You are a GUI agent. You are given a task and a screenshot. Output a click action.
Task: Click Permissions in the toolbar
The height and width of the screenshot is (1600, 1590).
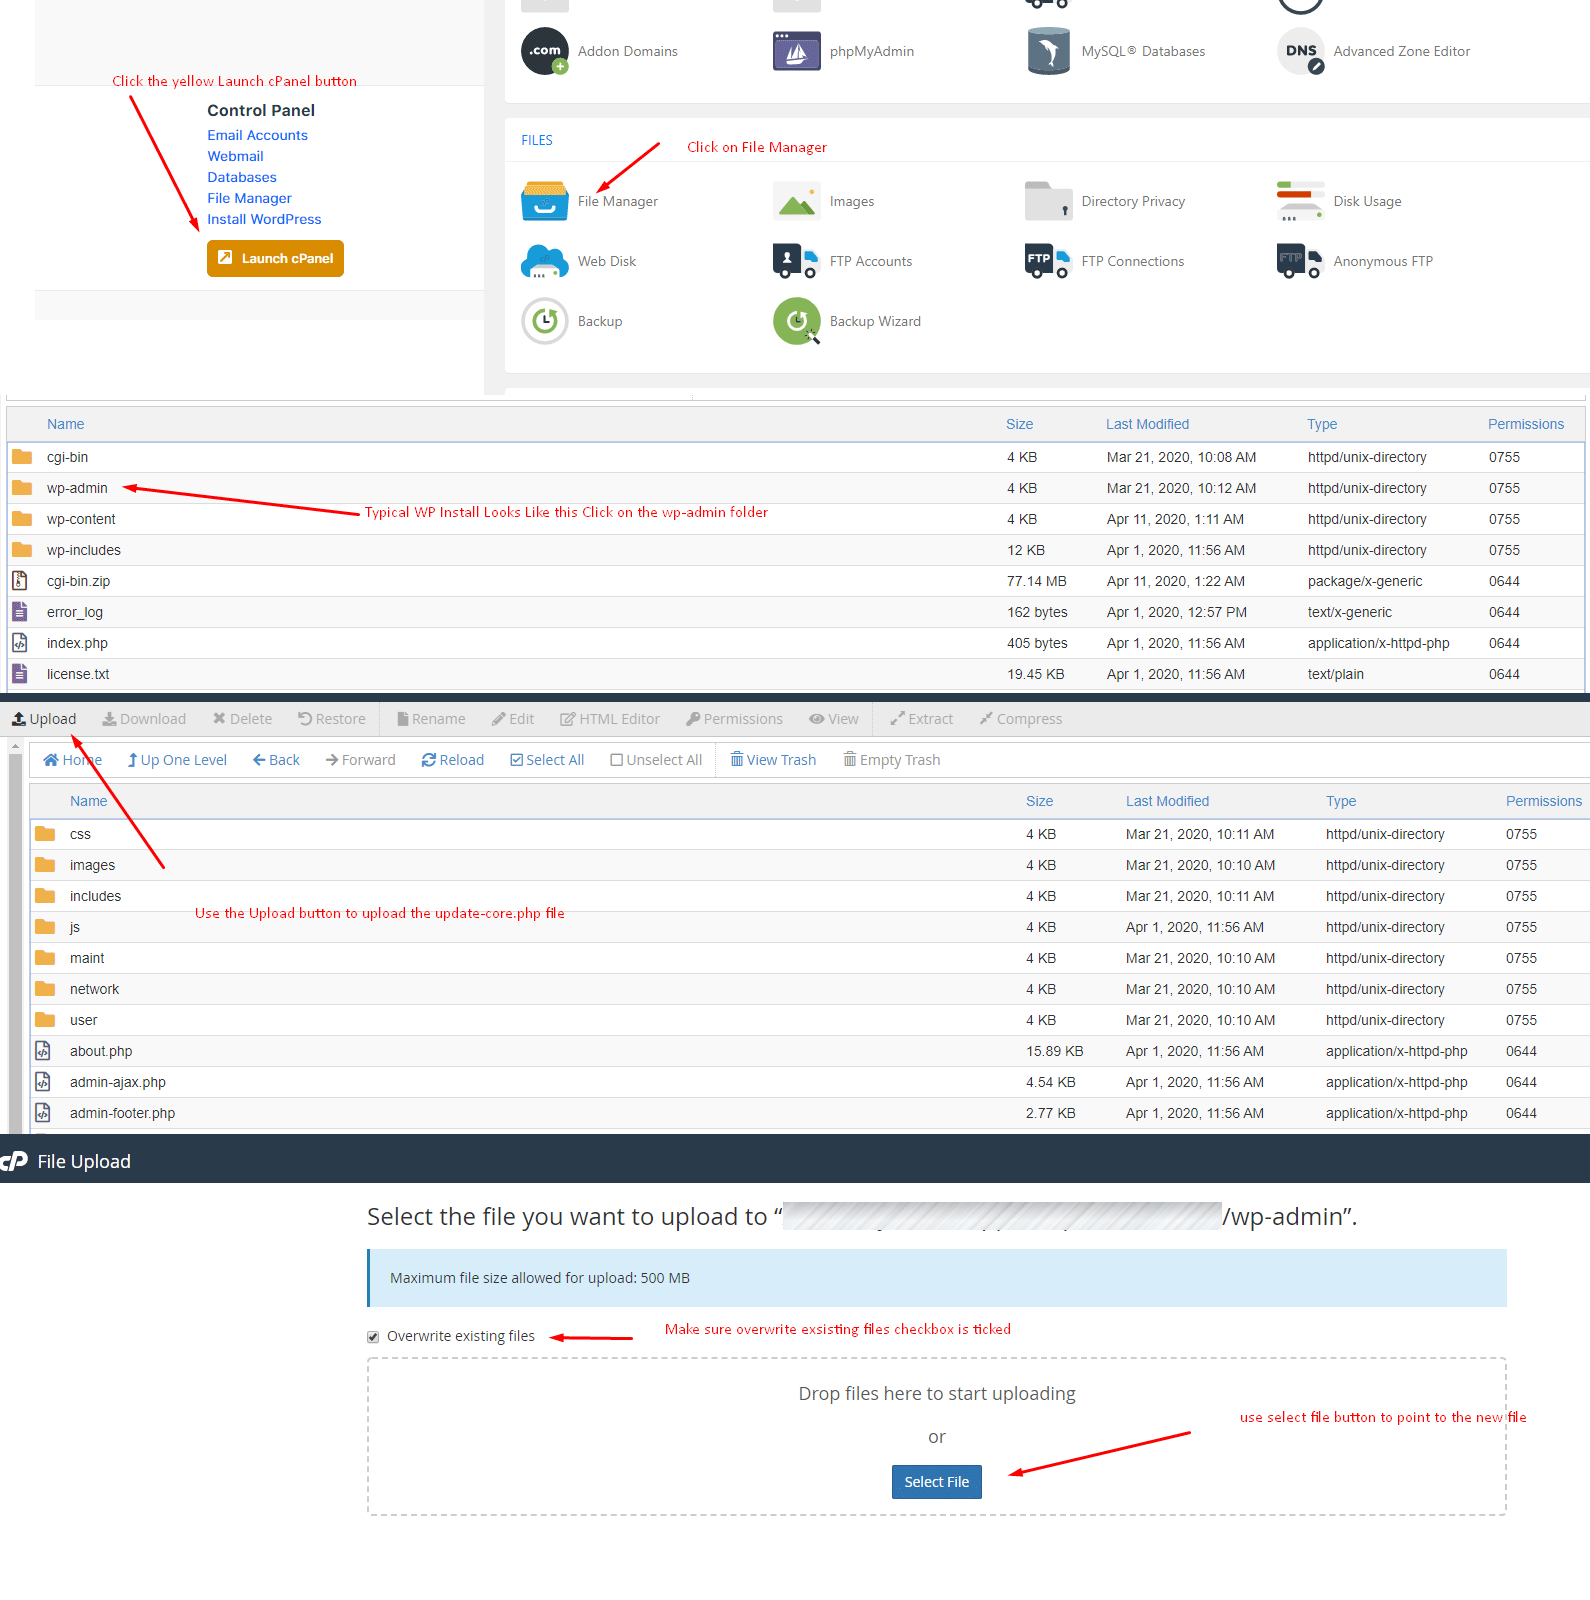(735, 719)
